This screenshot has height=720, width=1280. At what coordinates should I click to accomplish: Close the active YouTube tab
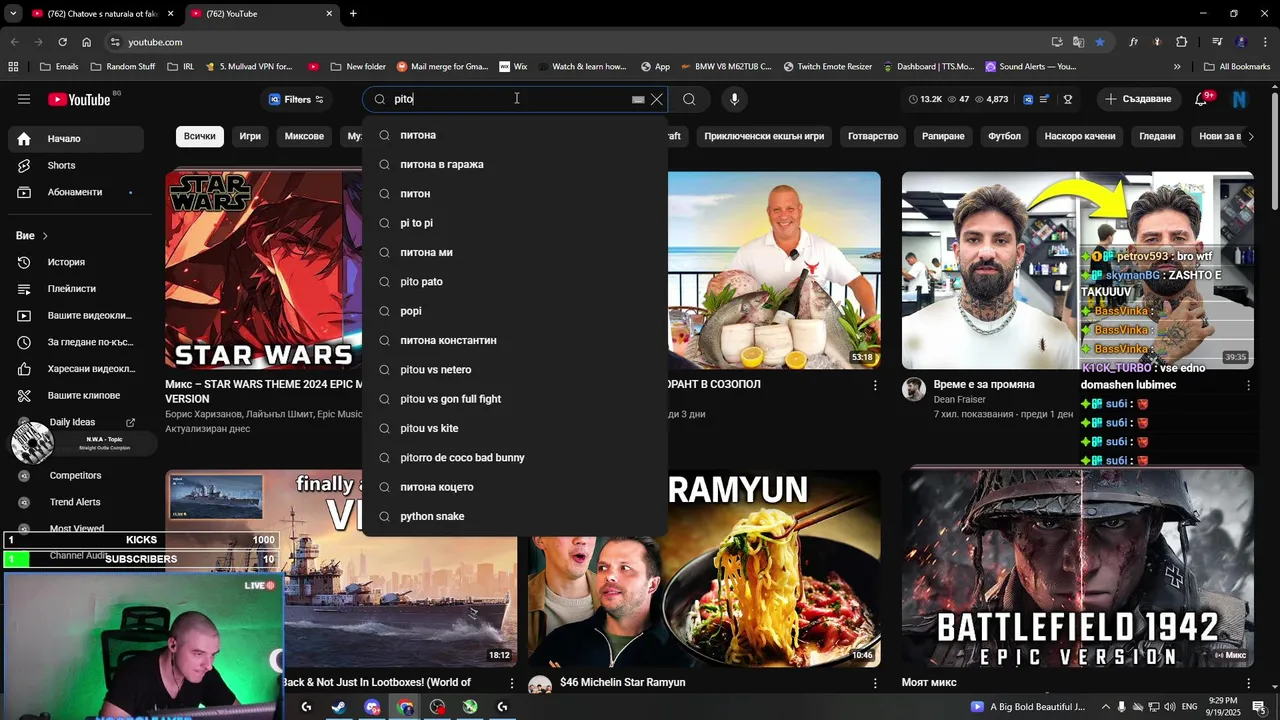click(x=329, y=14)
